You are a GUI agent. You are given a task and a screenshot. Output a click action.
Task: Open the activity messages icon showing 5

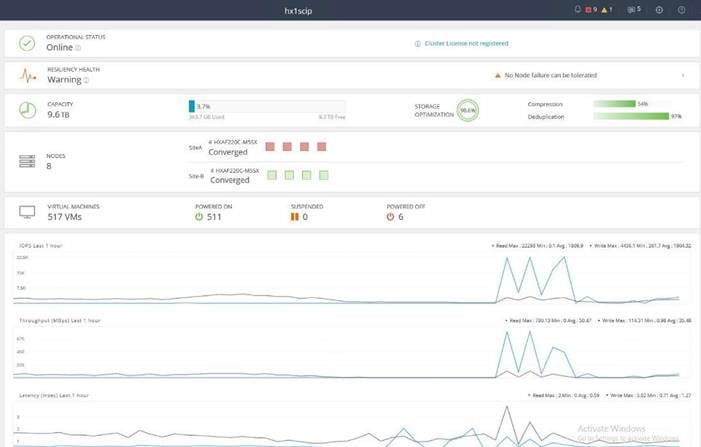[x=632, y=9]
